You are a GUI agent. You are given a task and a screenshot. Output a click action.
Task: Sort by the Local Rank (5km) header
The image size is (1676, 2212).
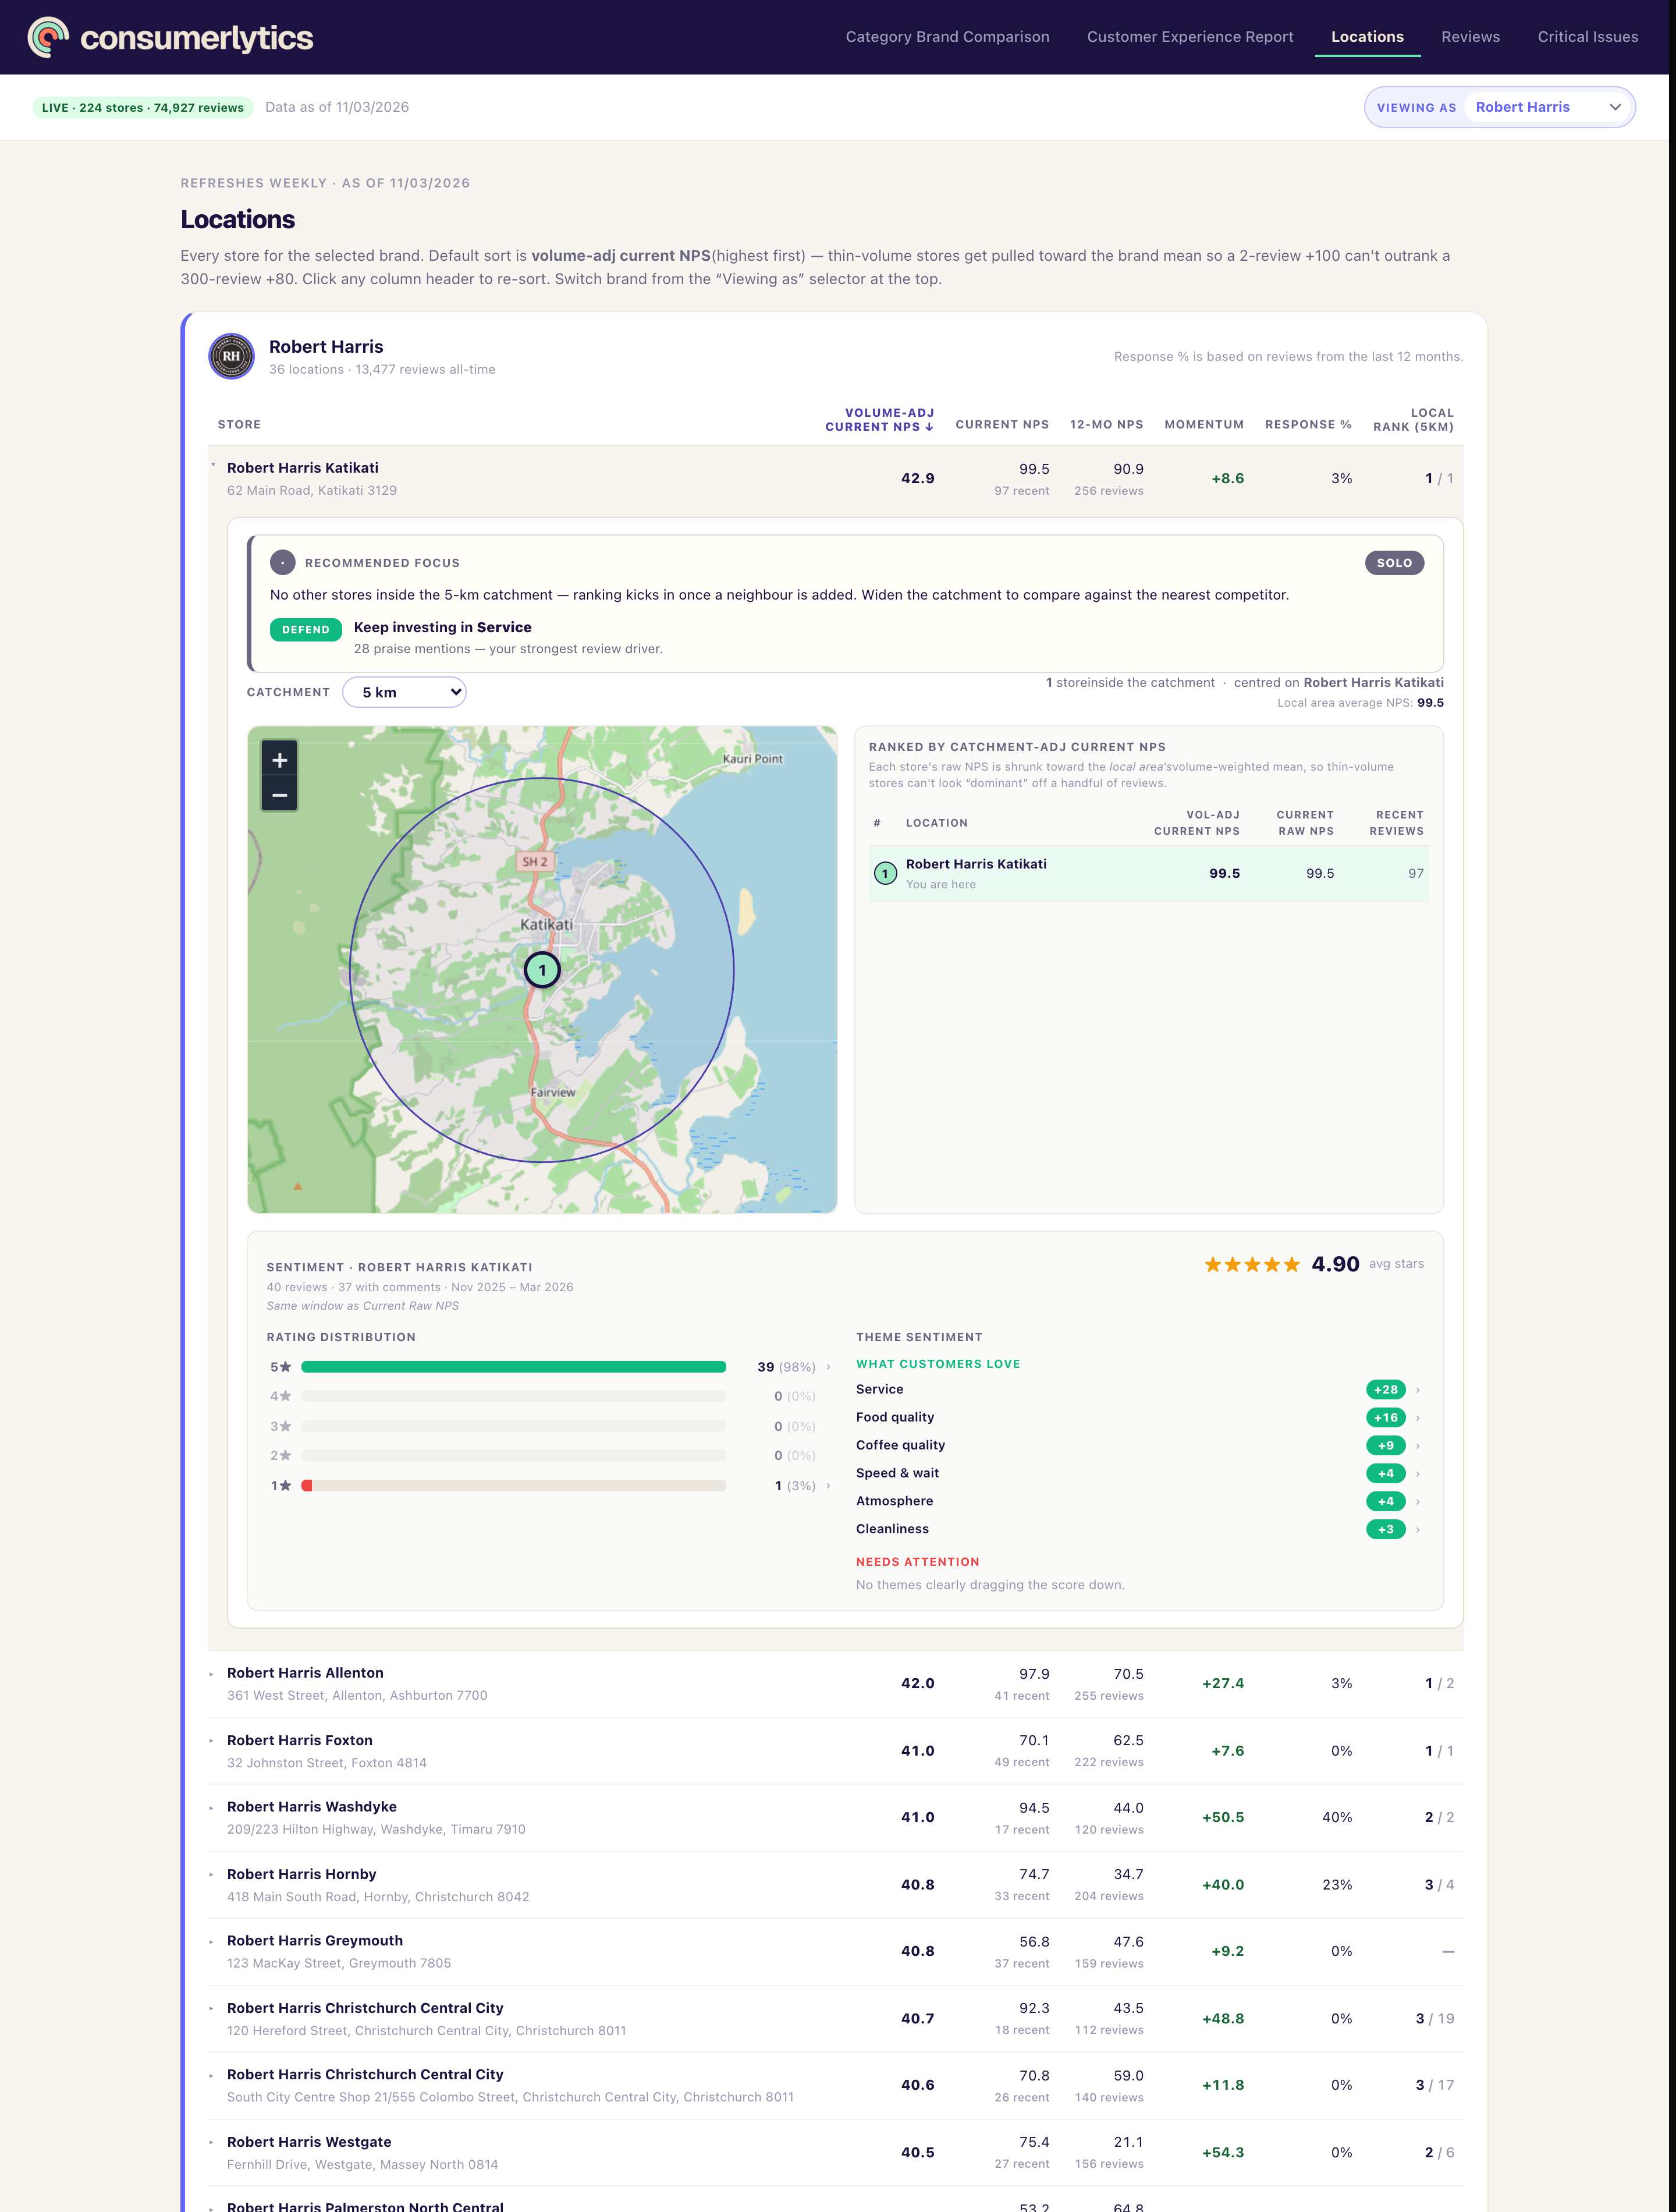(1413, 420)
